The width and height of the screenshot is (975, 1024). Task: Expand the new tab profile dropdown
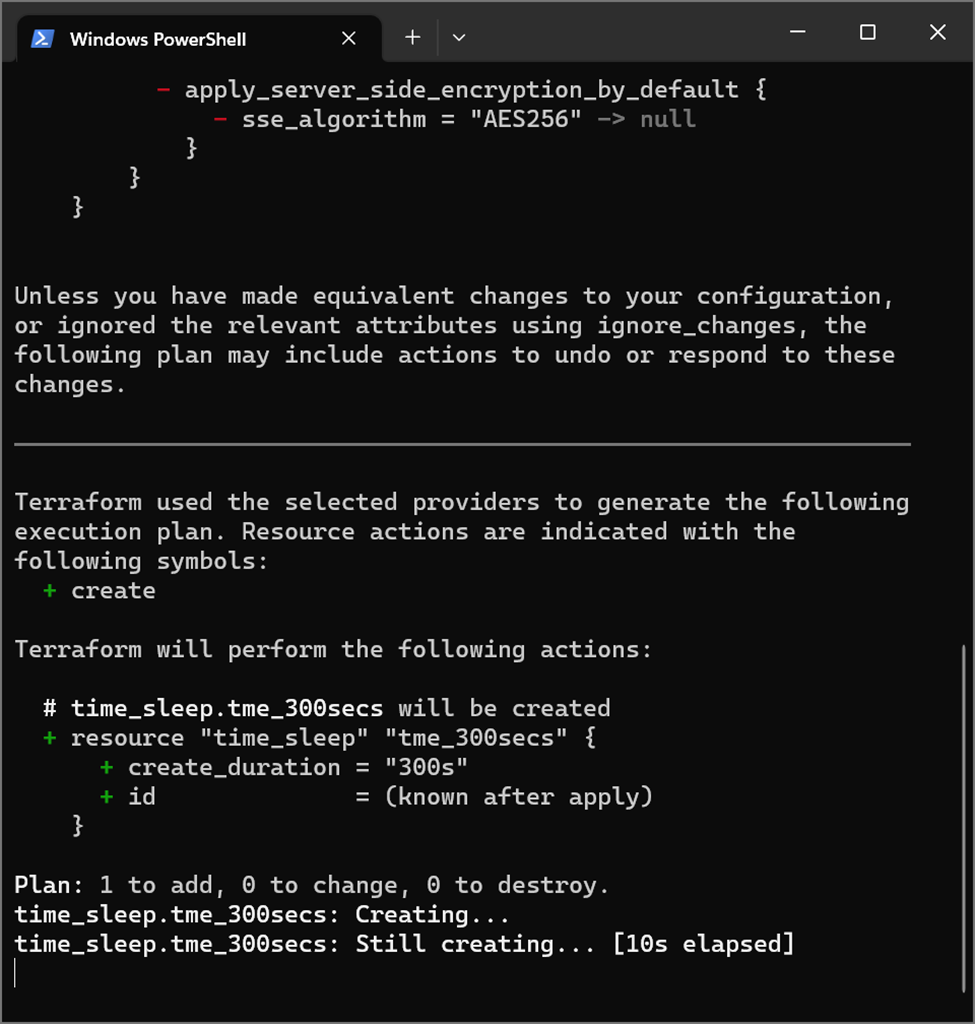[x=459, y=37]
